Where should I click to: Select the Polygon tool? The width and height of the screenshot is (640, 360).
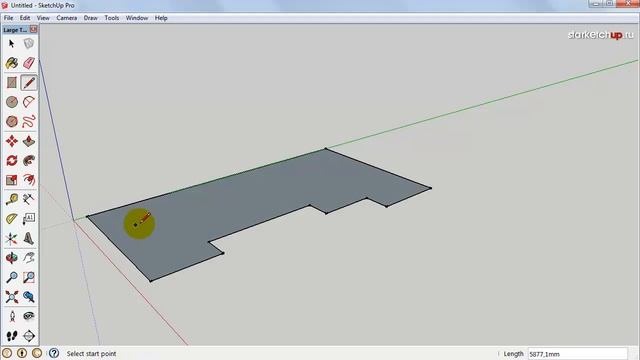[x=11, y=121]
